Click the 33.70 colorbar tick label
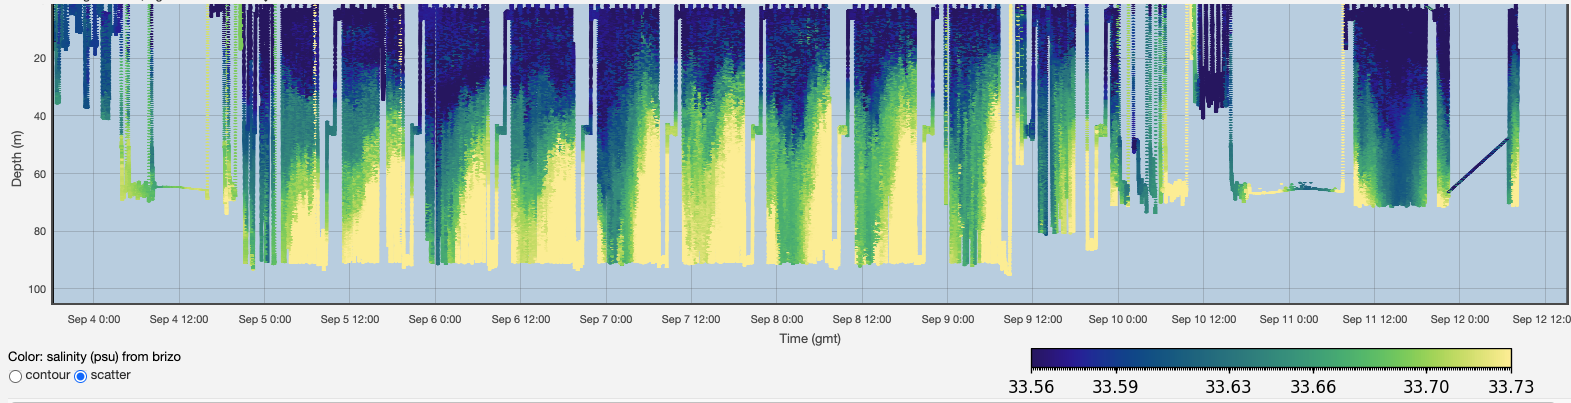The width and height of the screenshot is (1571, 403). [1426, 387]
